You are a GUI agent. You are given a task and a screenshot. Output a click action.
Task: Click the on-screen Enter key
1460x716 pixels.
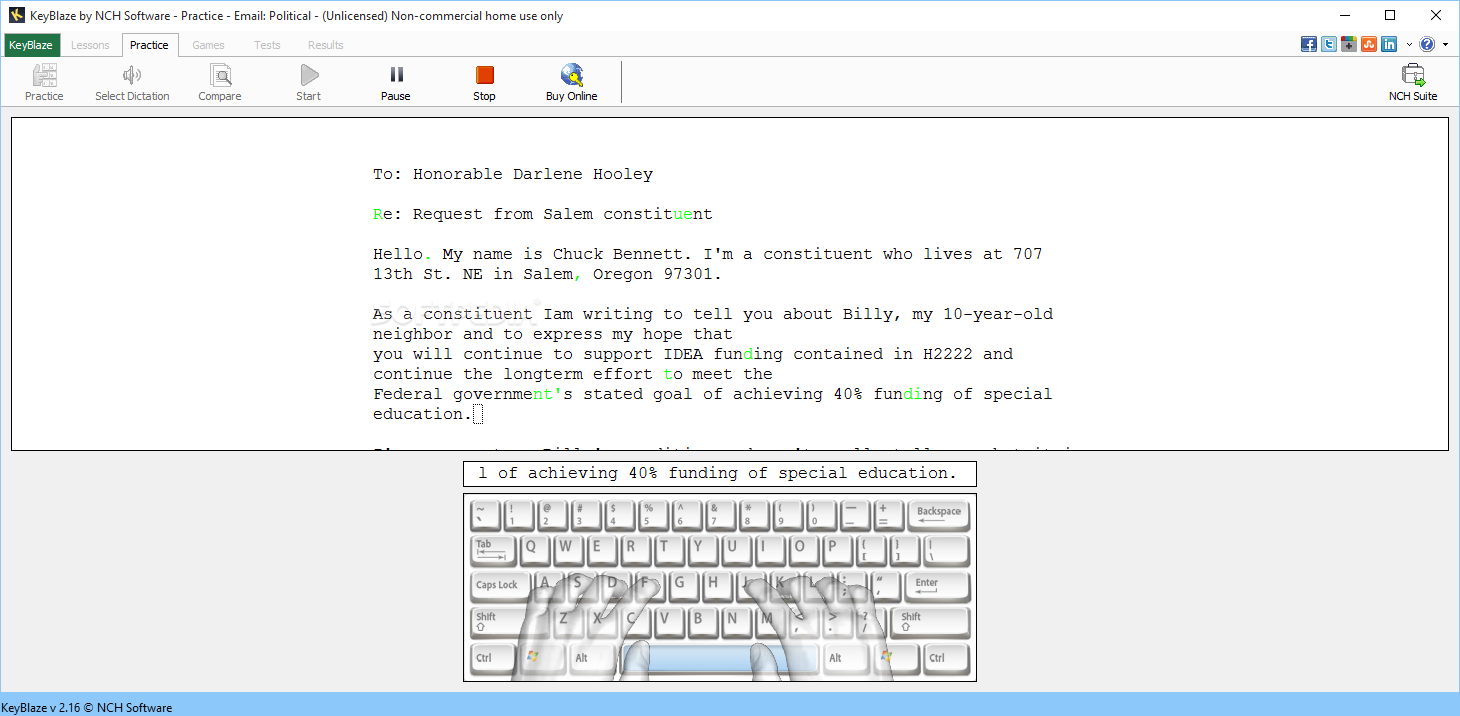pyautogui.click(x=937, y=587)
